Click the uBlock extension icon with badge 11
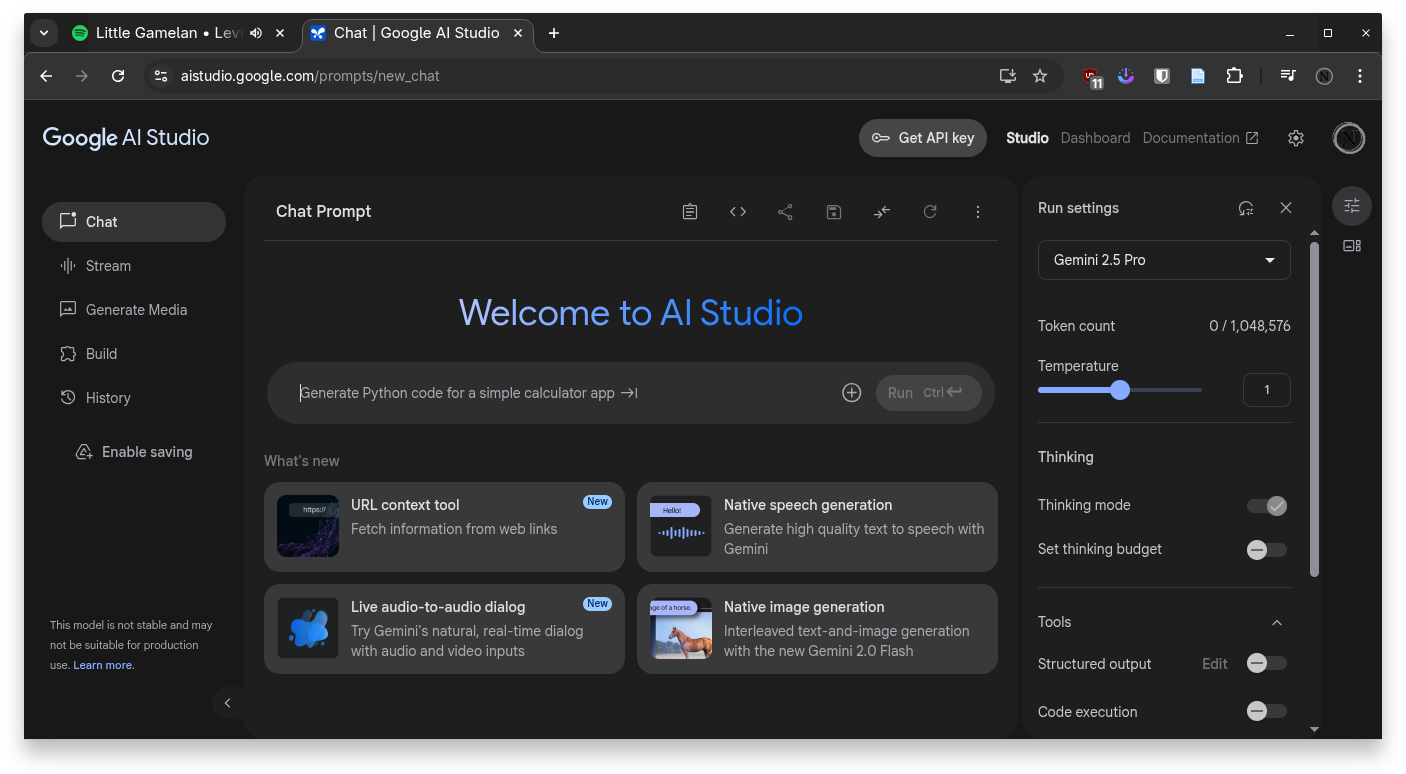1406x774 pixels. click(x=1092, y=77)
